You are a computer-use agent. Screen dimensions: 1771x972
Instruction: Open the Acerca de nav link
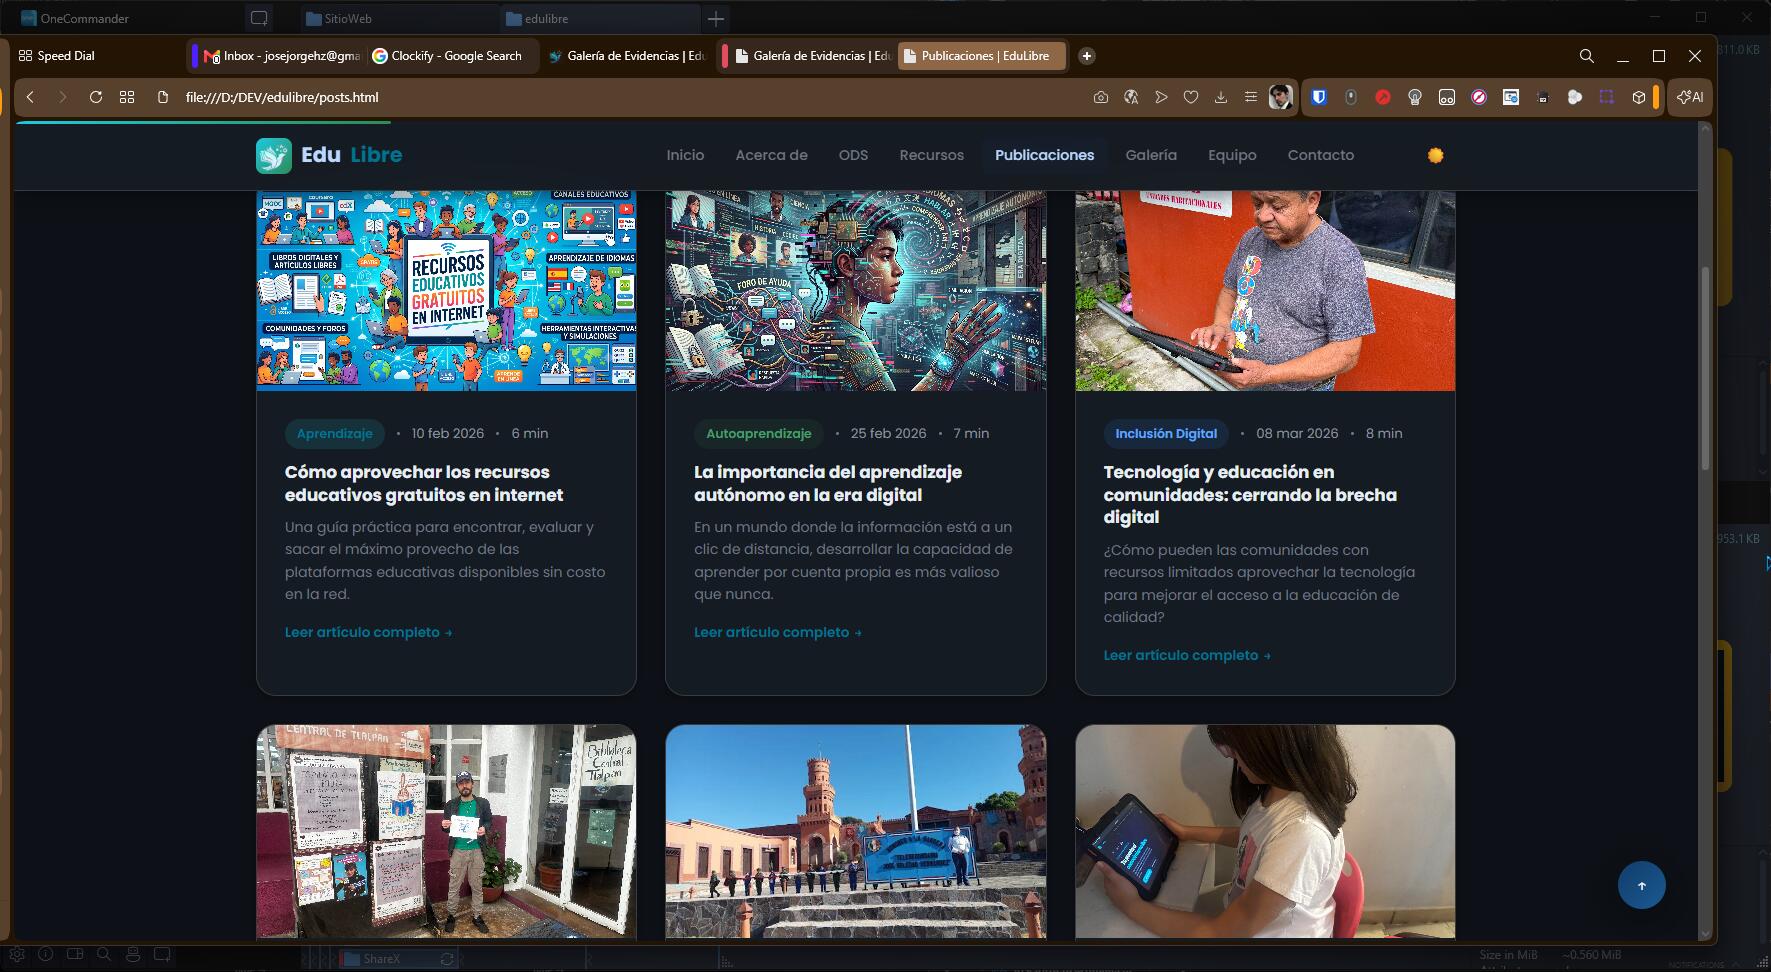771,155
